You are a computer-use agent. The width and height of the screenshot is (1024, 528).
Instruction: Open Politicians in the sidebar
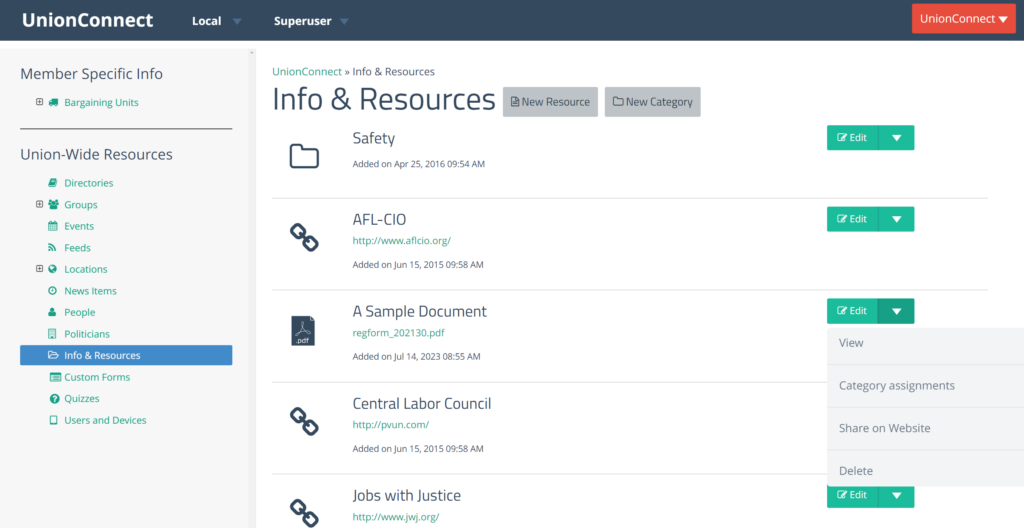[87, 334]
